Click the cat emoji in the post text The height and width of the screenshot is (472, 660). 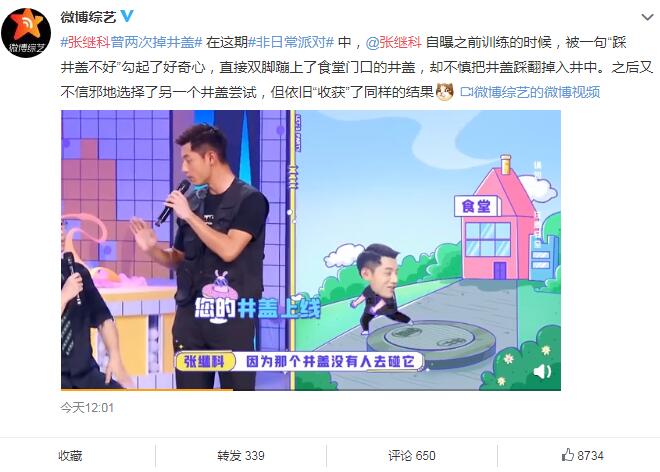coord(445,92)
